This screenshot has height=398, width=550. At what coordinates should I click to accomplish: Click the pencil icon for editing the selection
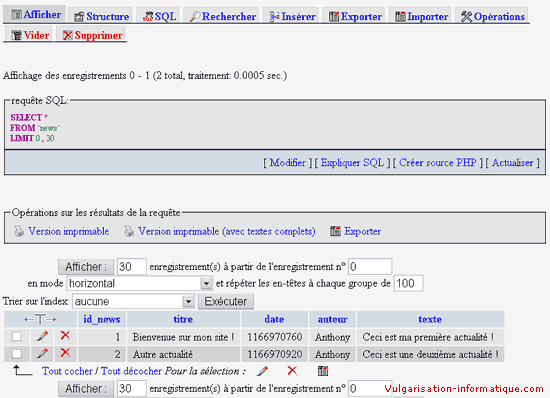pos(262,371)
